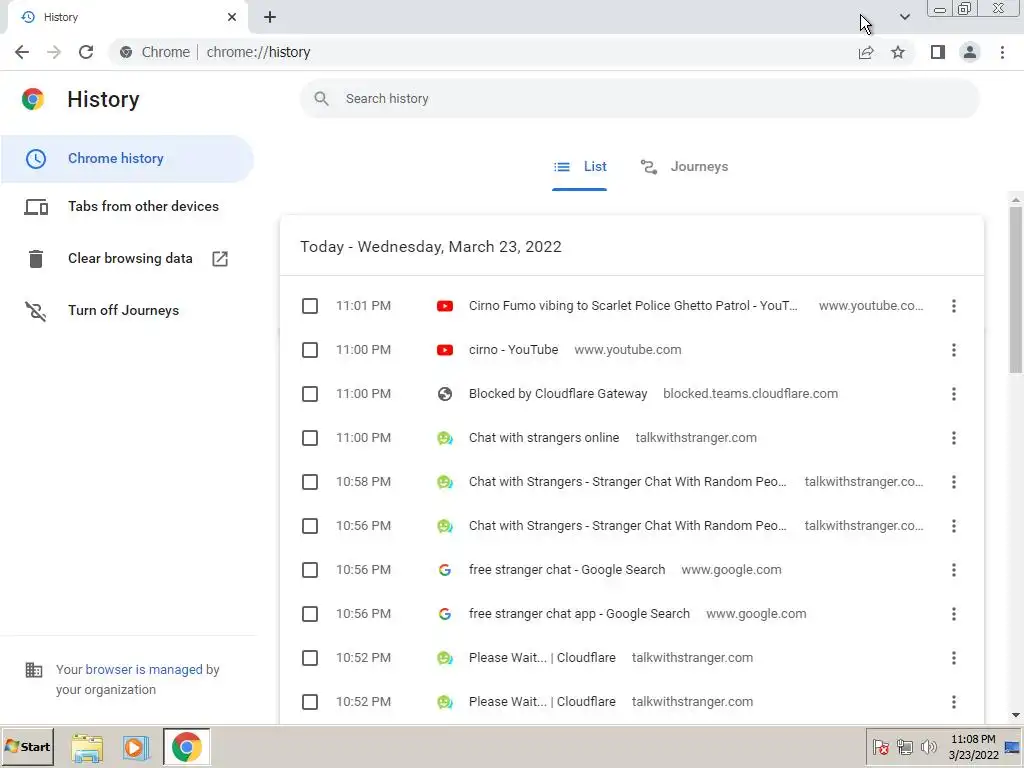Click the Tabs from other devices icon

pyautogui.click(x=36, y=207)
